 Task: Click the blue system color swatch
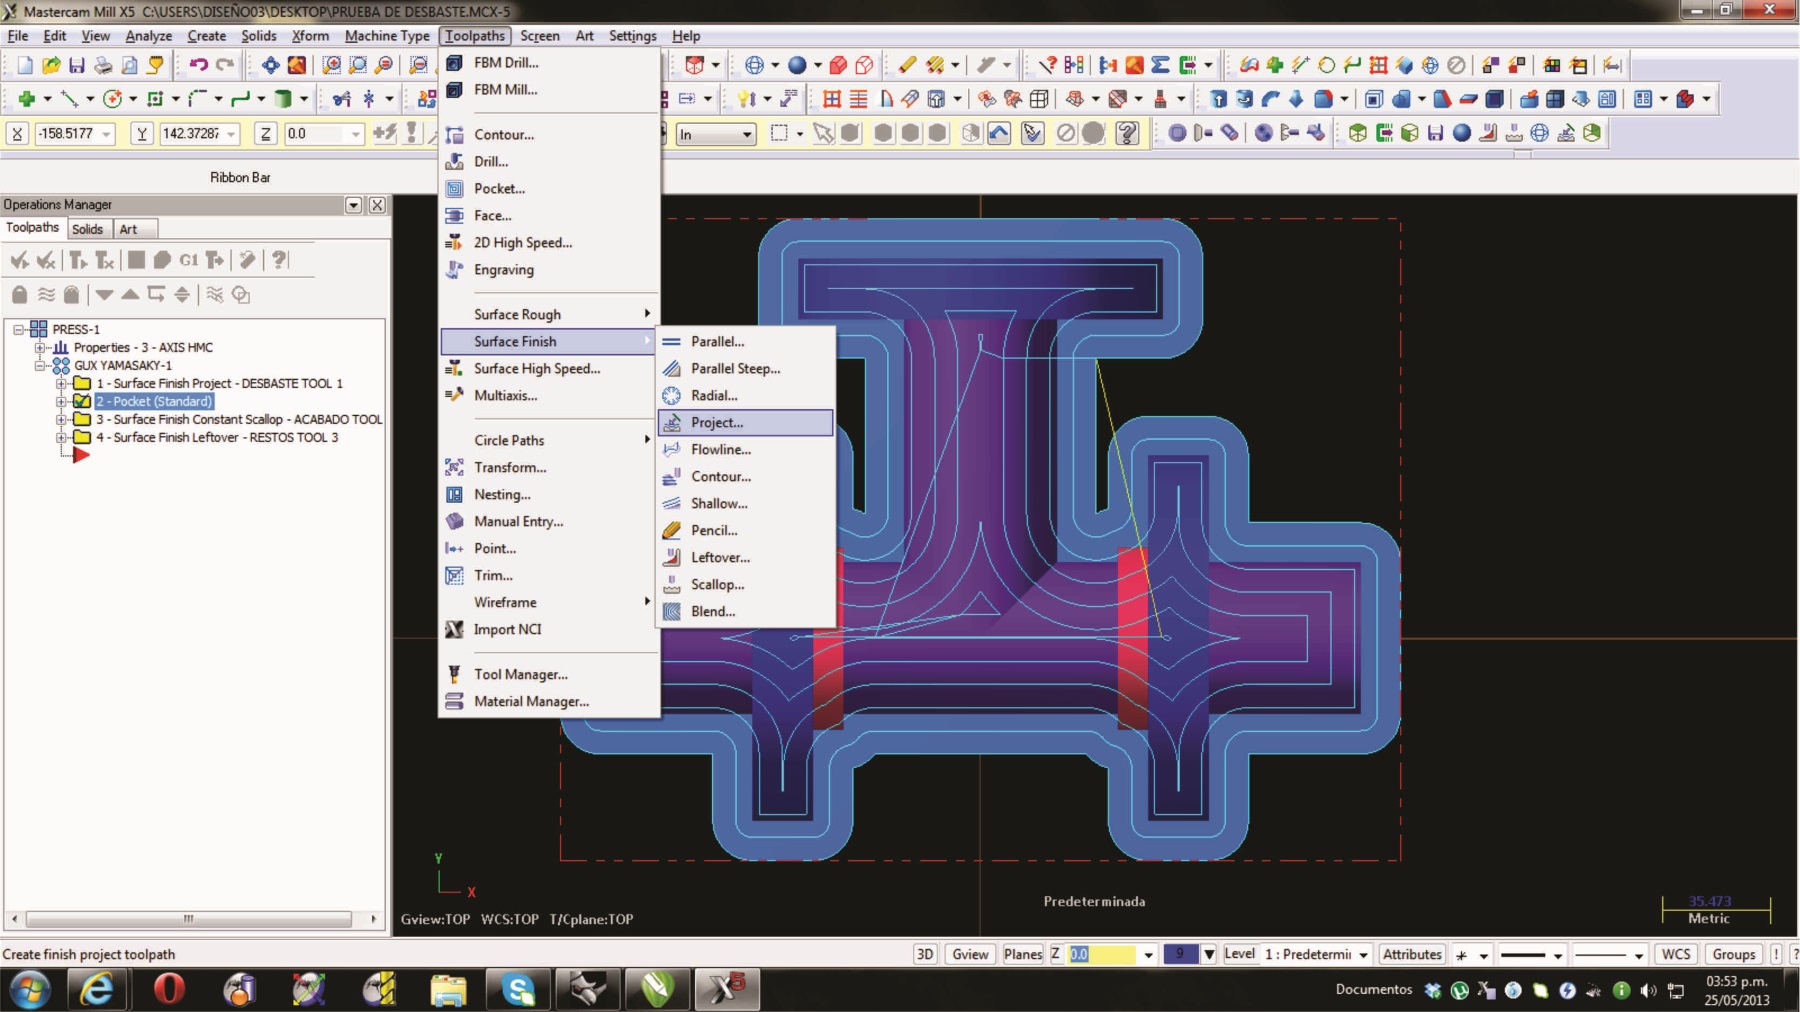[1181, 954]
